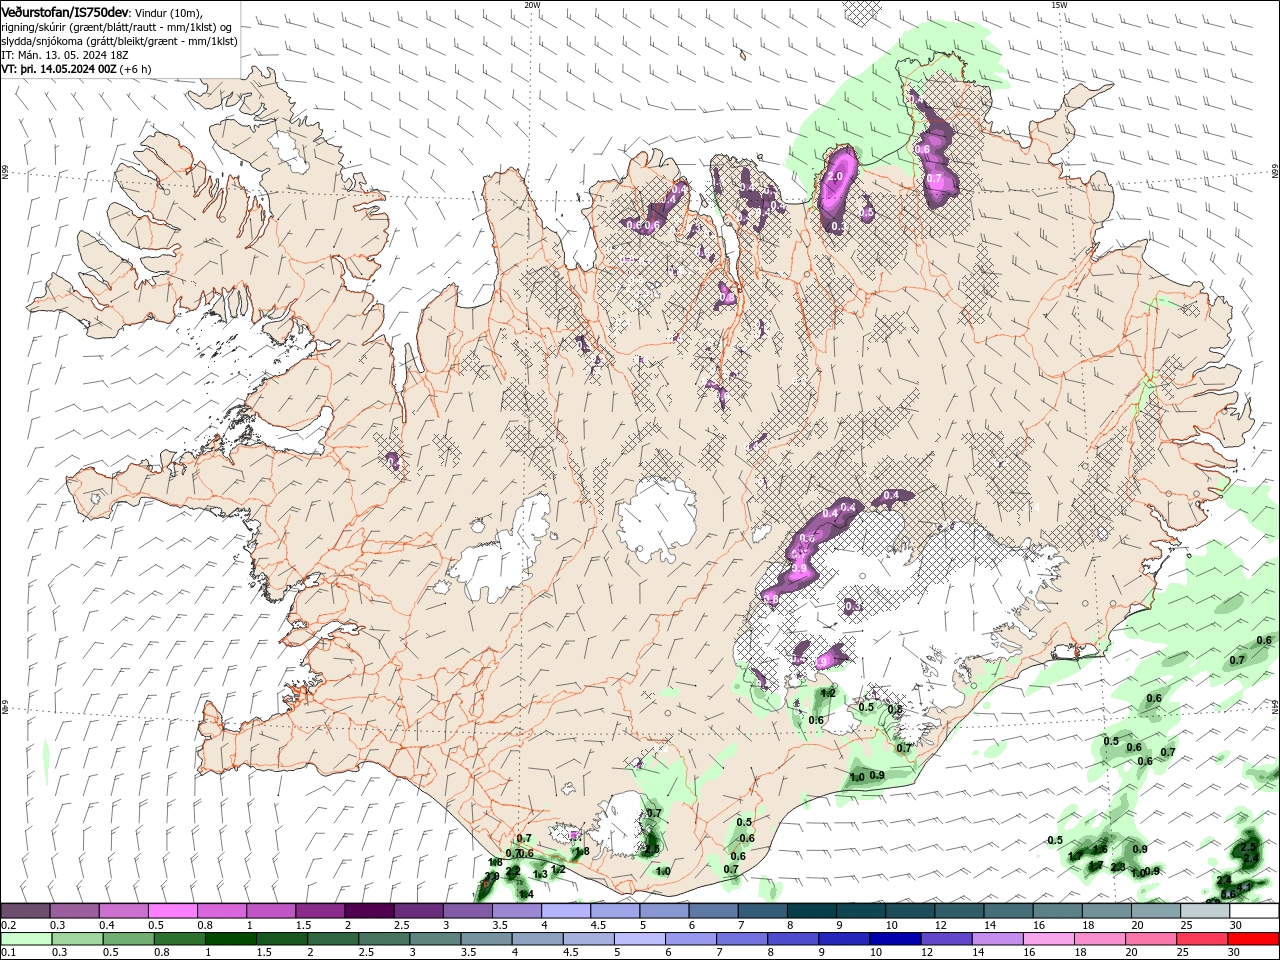Pick the bright red swatch at 30, lower scale
Viewport: 1280px width, 960px height.
(x=1254, y=939)
